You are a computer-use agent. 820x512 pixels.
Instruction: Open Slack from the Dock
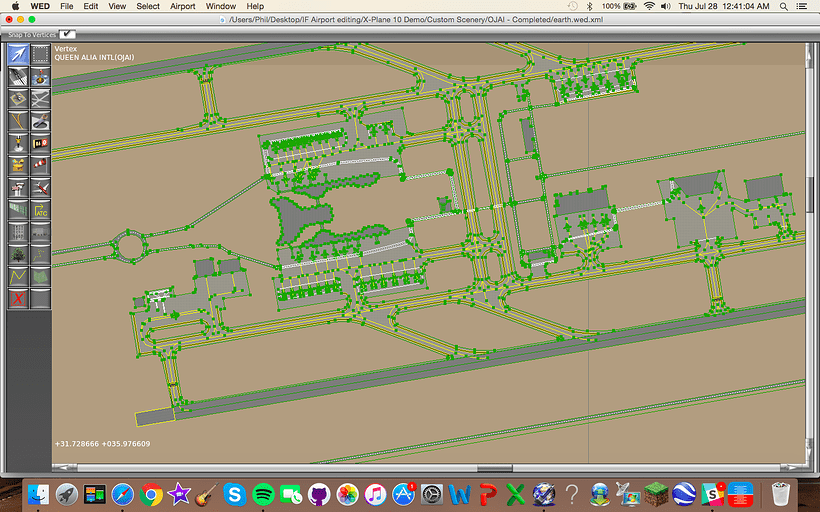pos(712,494)
